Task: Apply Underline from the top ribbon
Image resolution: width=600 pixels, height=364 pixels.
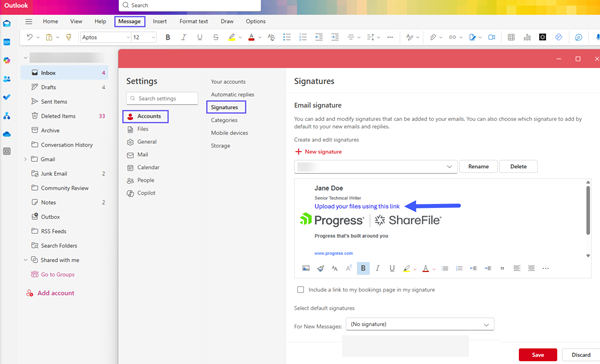Action: pyautogui.click(x=200, y=37)
